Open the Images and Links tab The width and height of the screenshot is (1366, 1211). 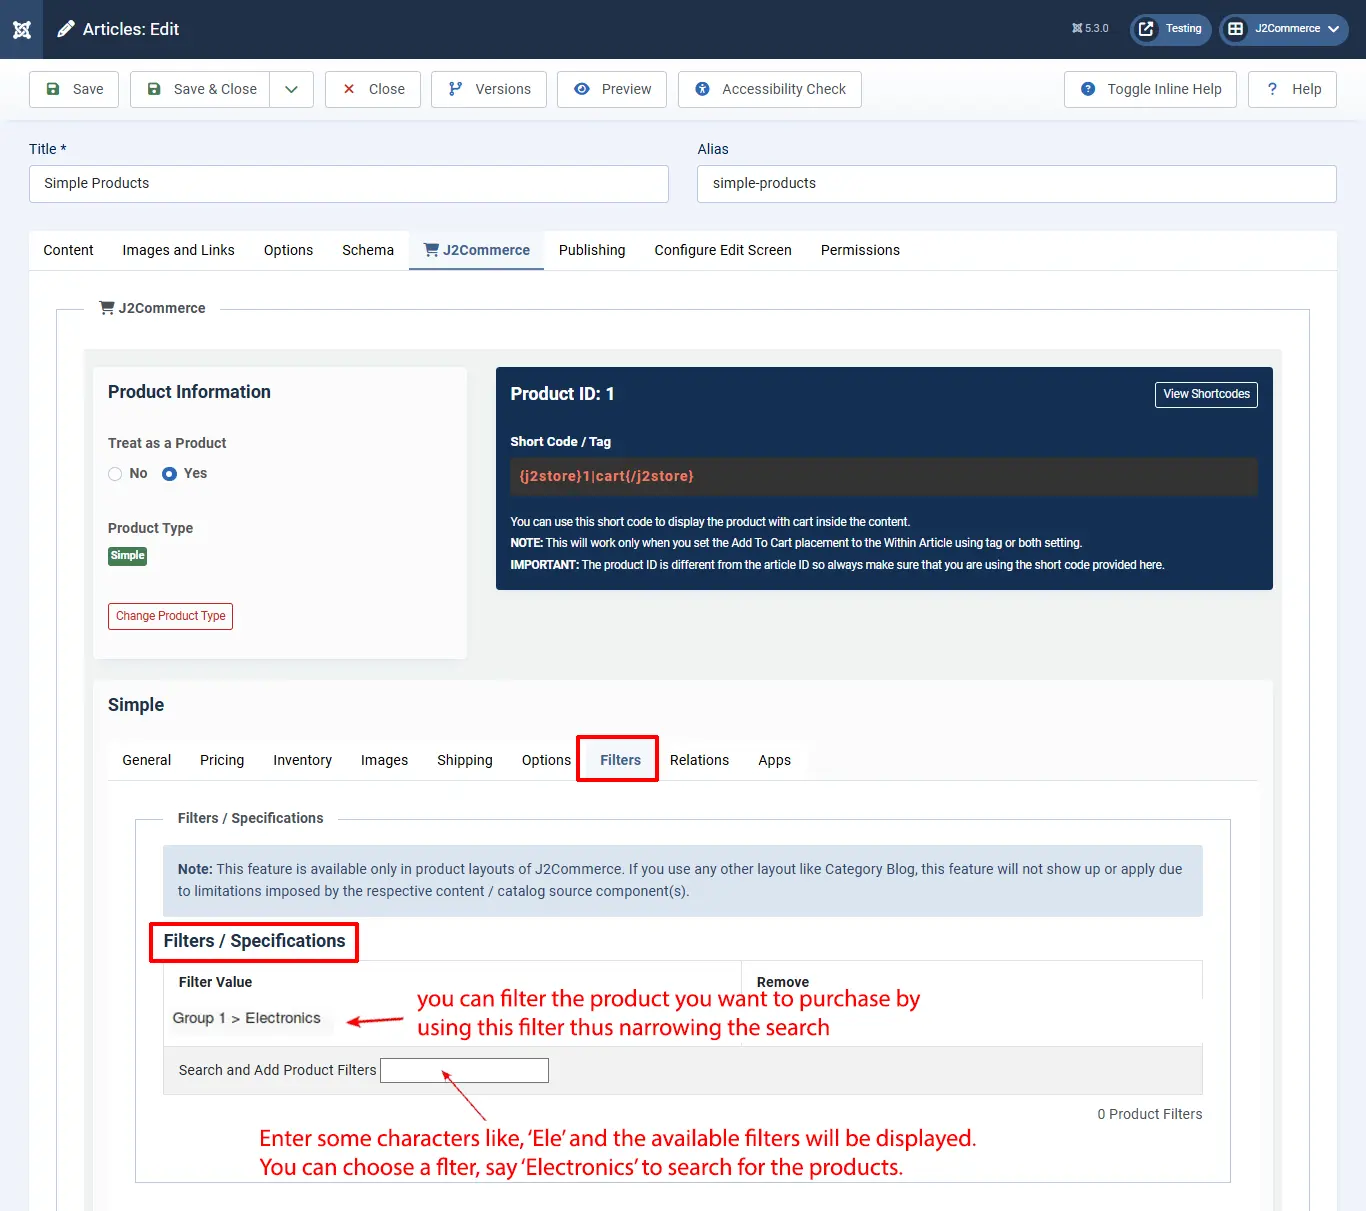coord(179,250)
